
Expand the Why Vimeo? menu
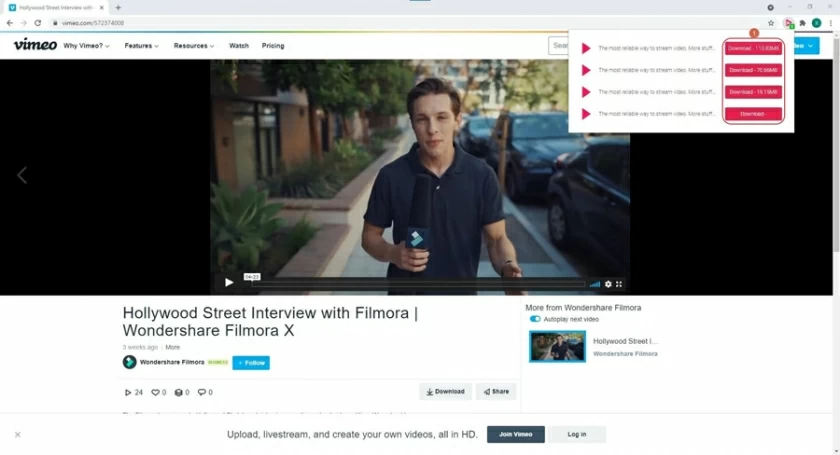coord(86,46)
